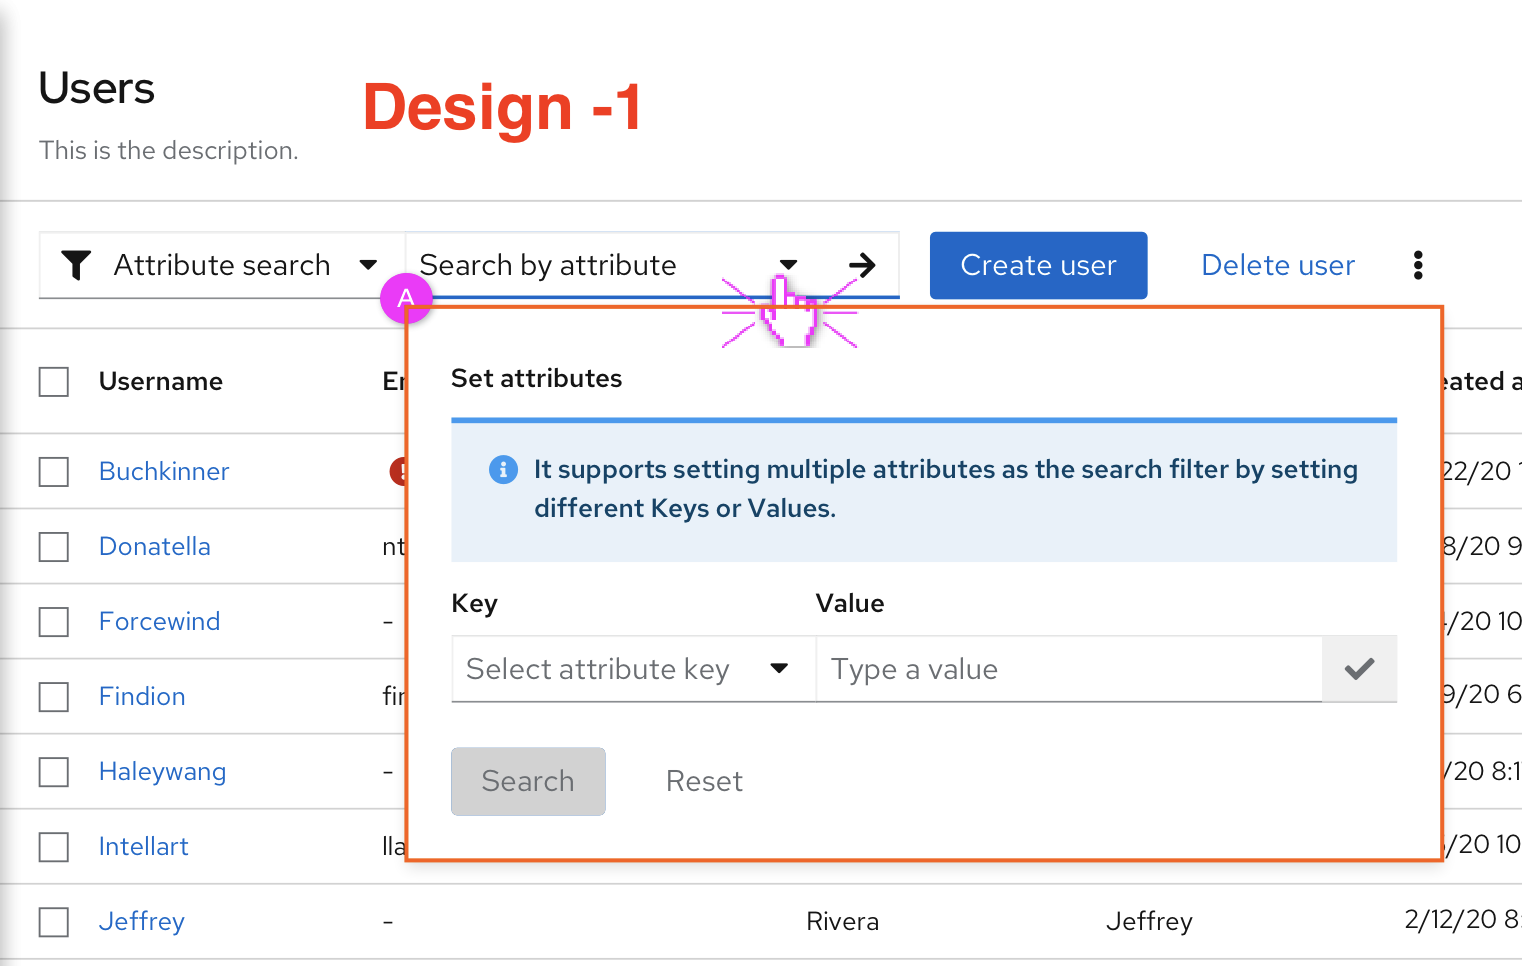Screen dimensions: 1522x966
Task: Check the select-all checkbox in table header
Action: point(53,381)
